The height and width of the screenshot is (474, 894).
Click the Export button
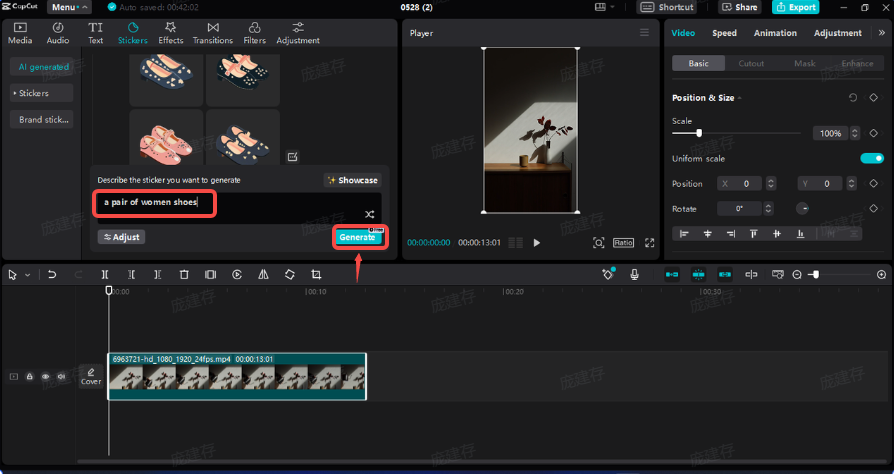coord(795,7)
